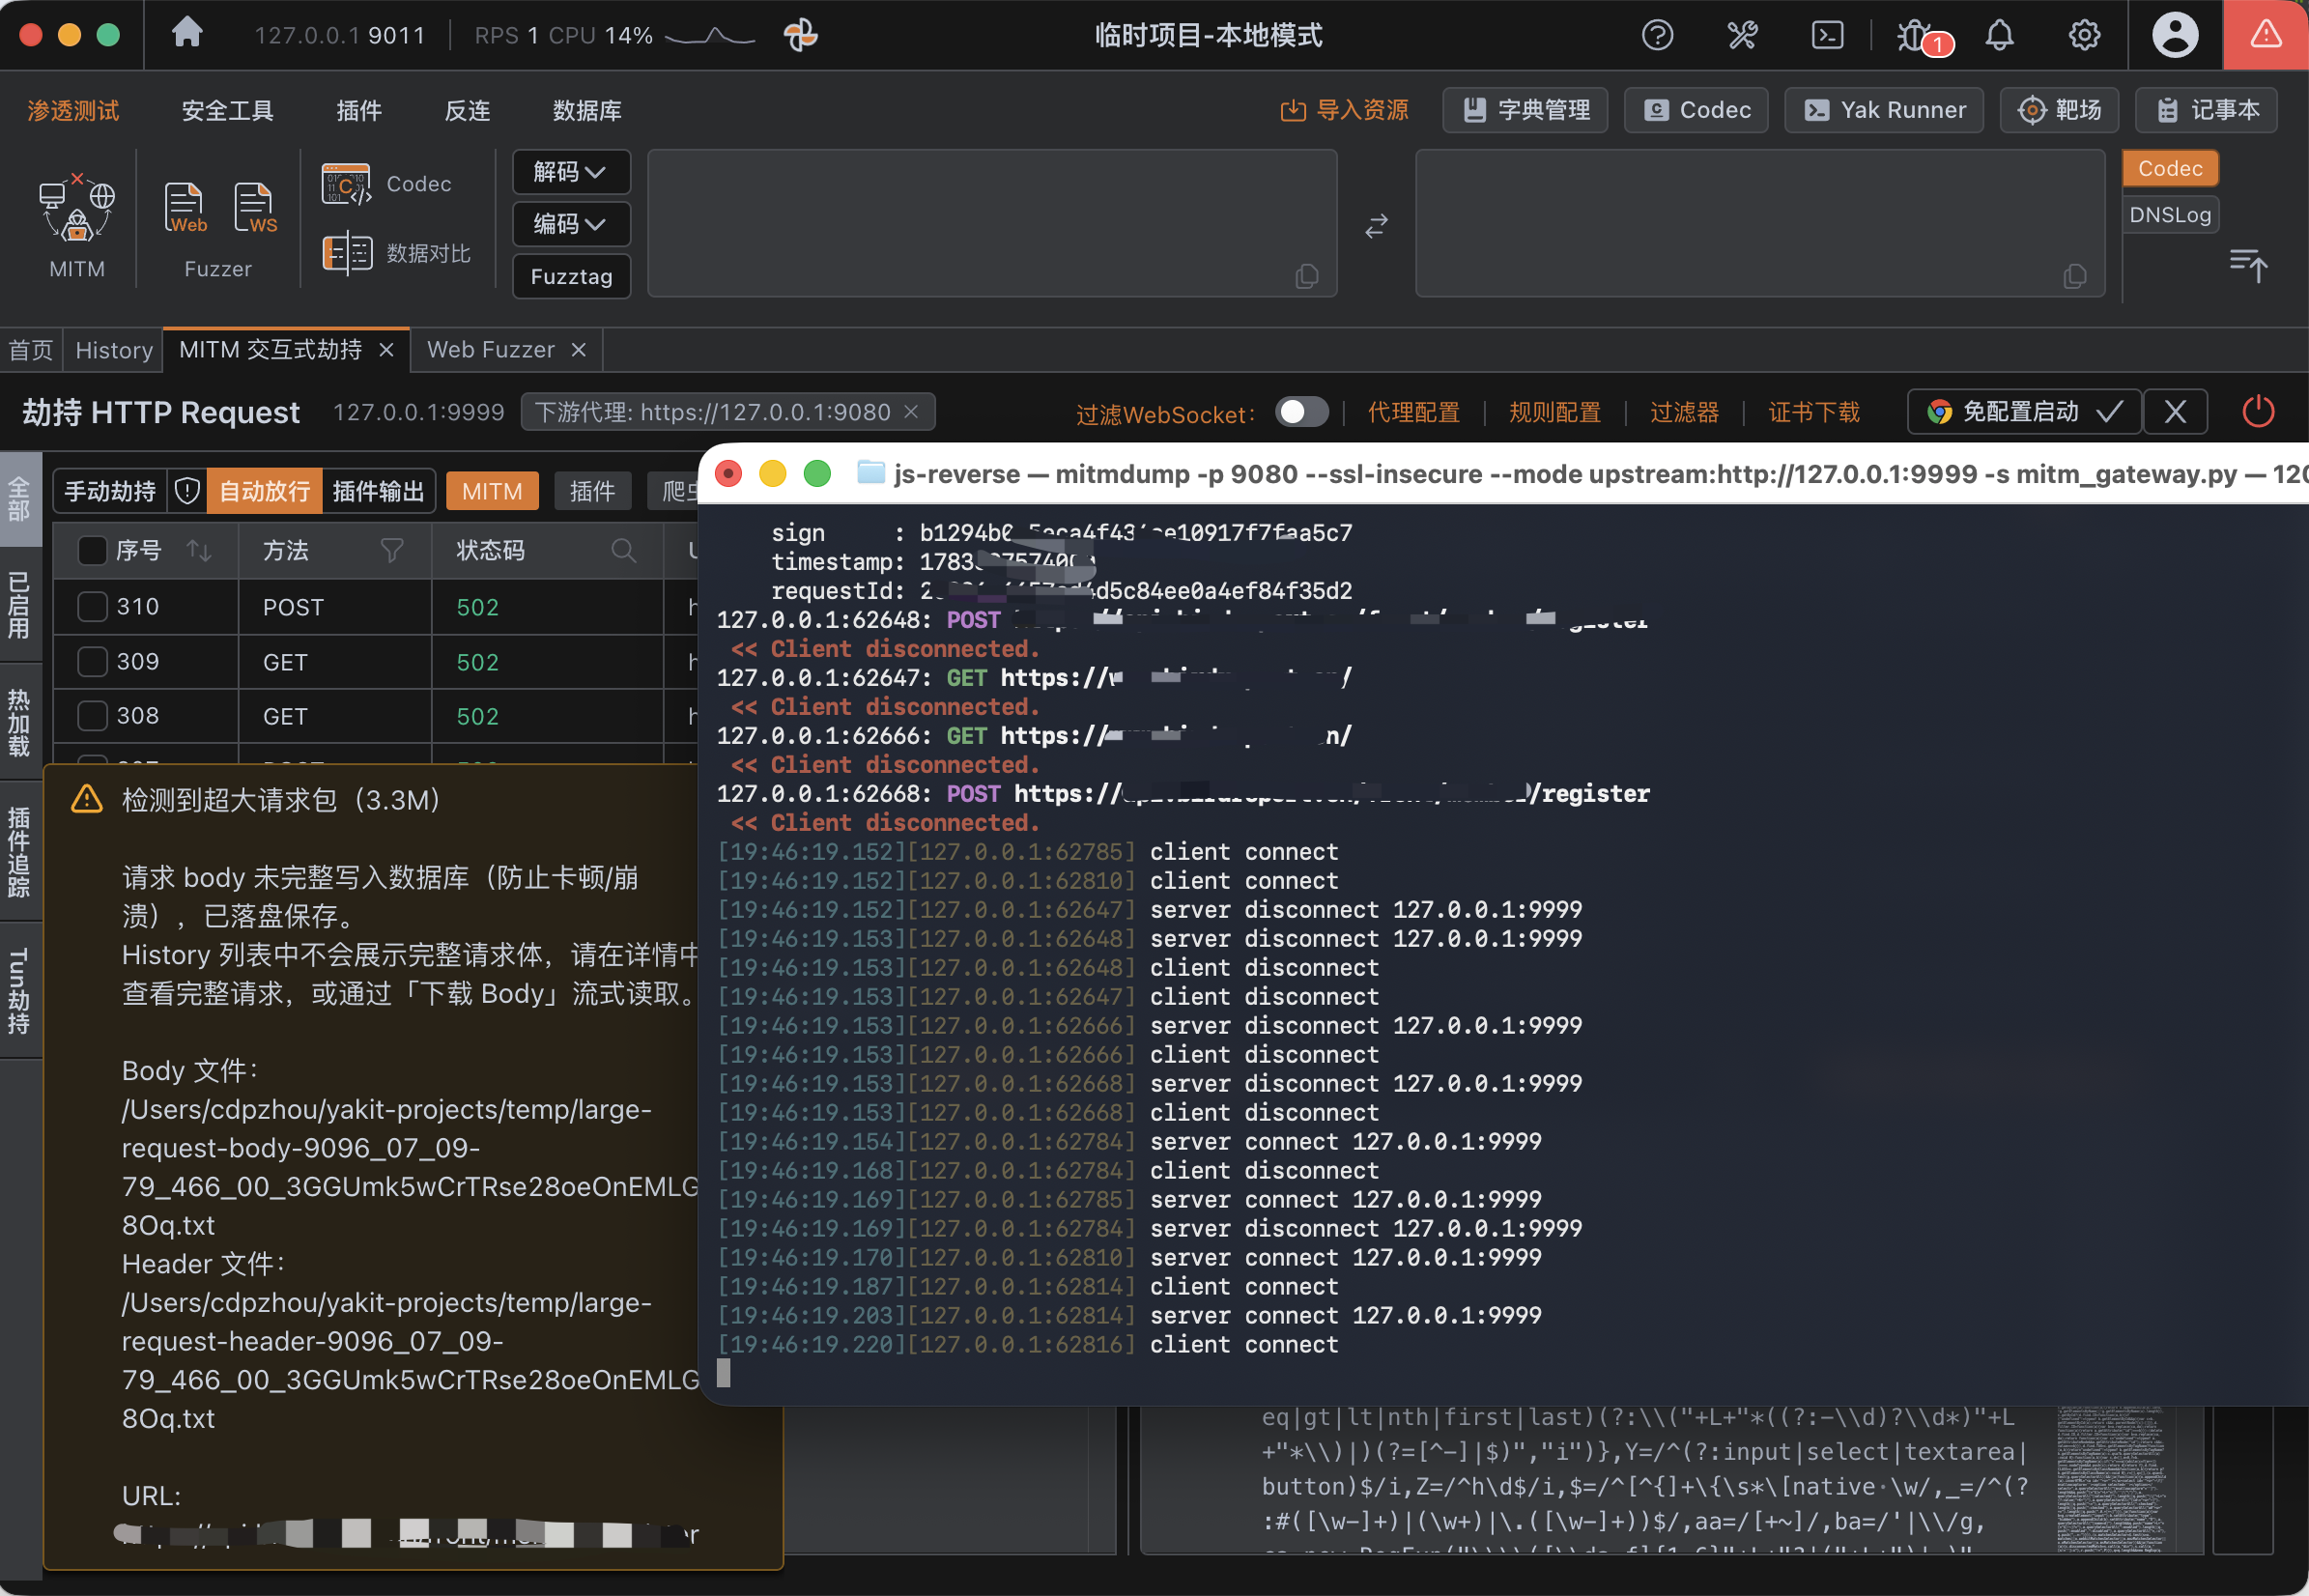Open 规则配置 link

point(1554,412)
